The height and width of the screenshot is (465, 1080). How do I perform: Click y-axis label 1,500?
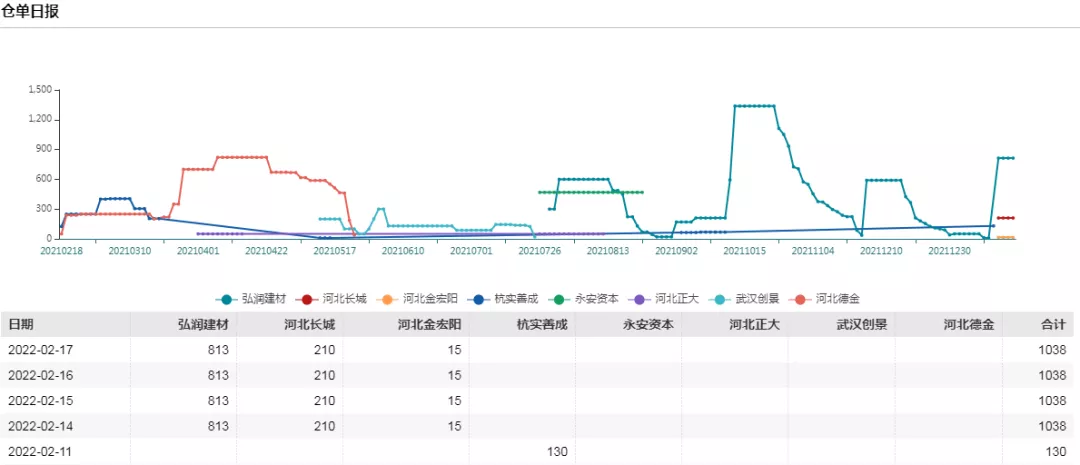tap(40, 90)
